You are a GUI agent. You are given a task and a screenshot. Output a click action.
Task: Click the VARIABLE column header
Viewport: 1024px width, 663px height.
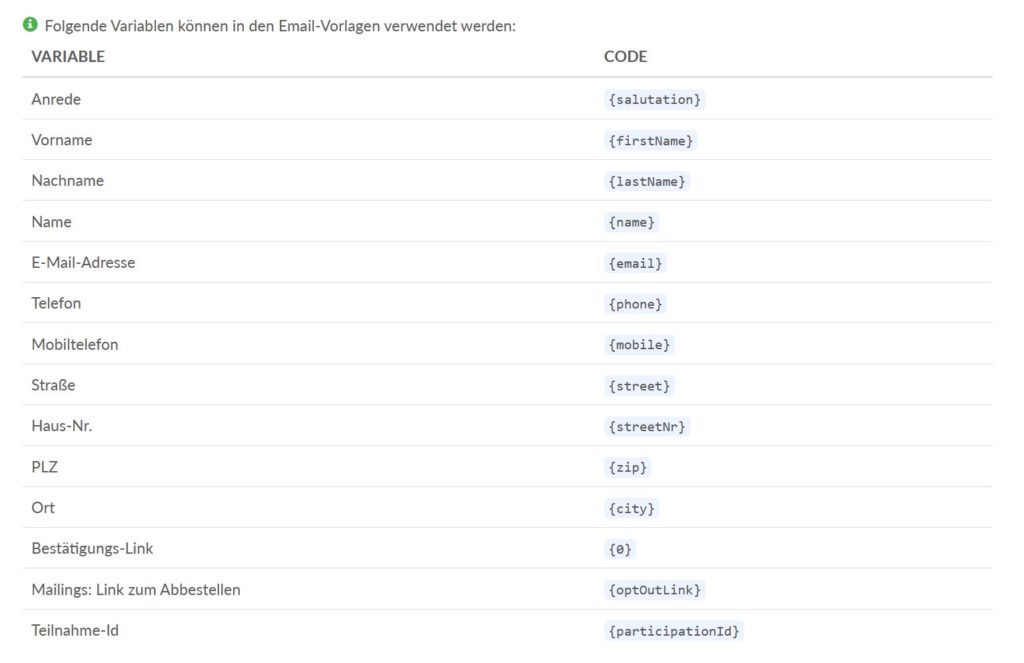(68, 56)
